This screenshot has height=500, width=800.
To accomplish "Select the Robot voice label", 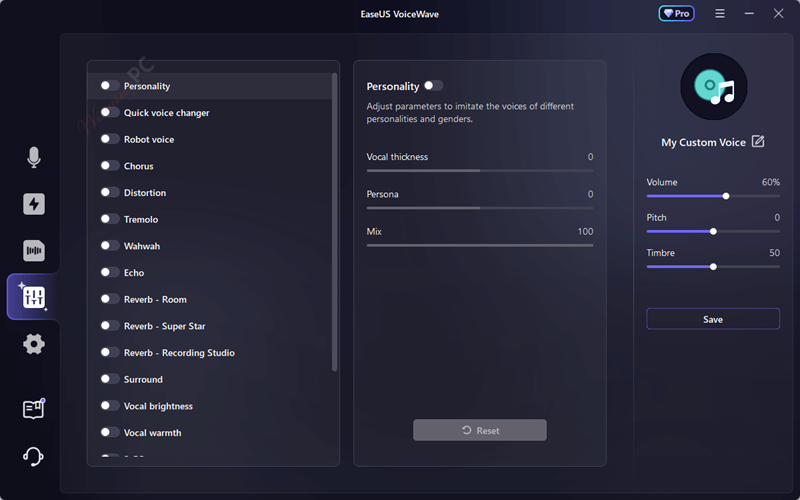I will (x=149, y=139).
